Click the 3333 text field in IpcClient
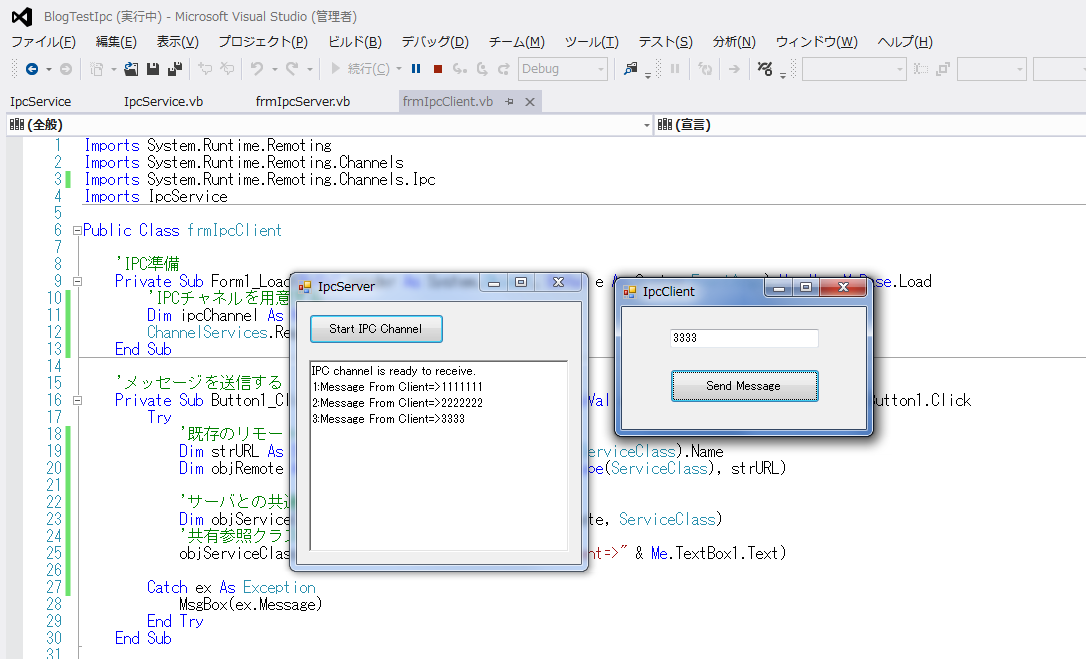Screen dimensions: 1086x659 pyautogui.click(x=744, y=338)
